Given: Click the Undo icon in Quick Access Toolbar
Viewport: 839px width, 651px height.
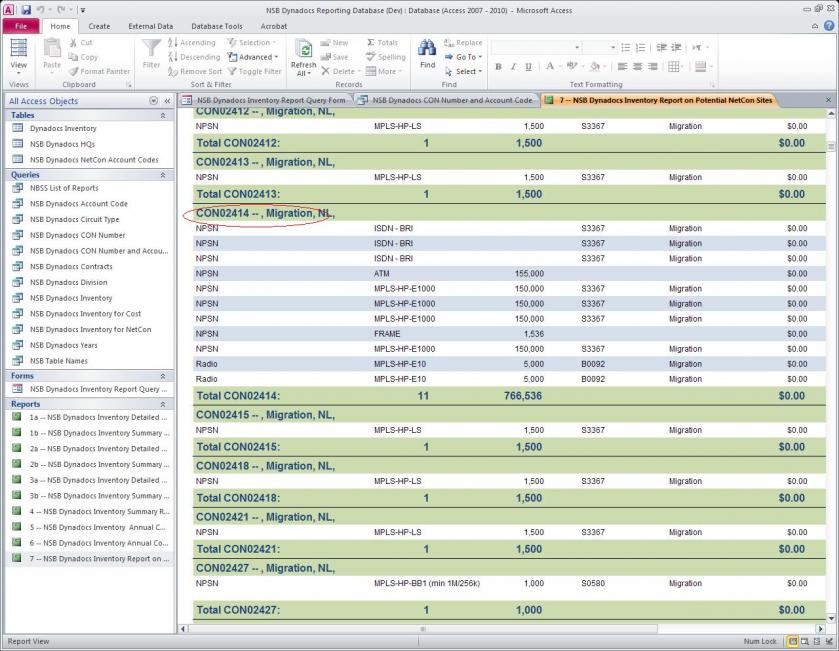Looking at the screenshot, I should (41, 10).
